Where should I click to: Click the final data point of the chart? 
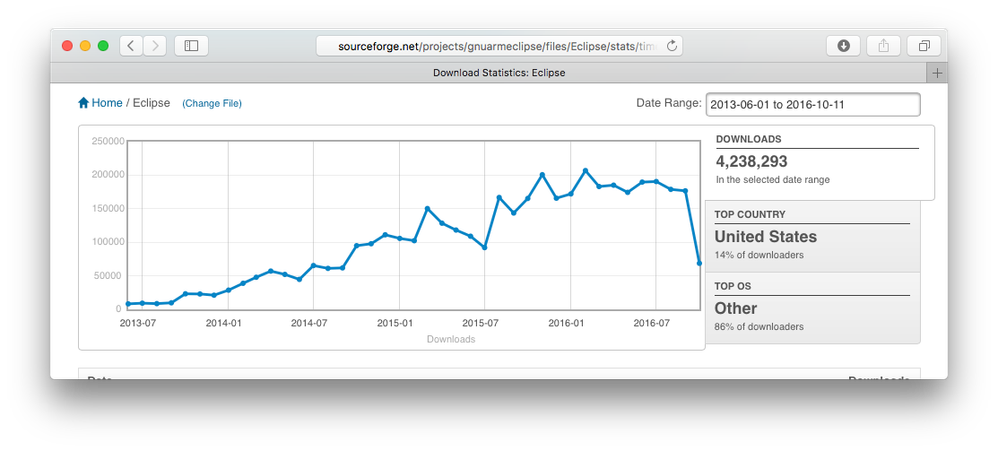coord(699,263)
